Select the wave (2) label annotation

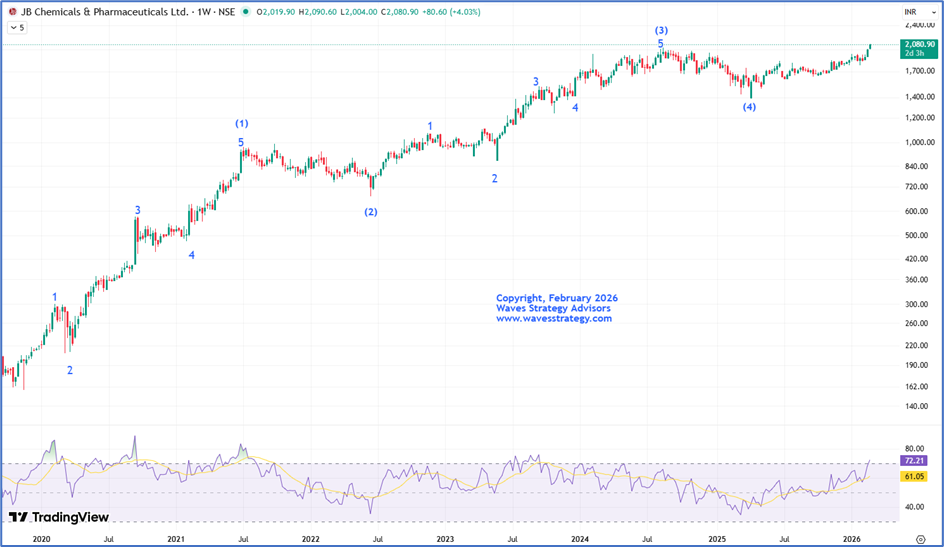[371, 212]
